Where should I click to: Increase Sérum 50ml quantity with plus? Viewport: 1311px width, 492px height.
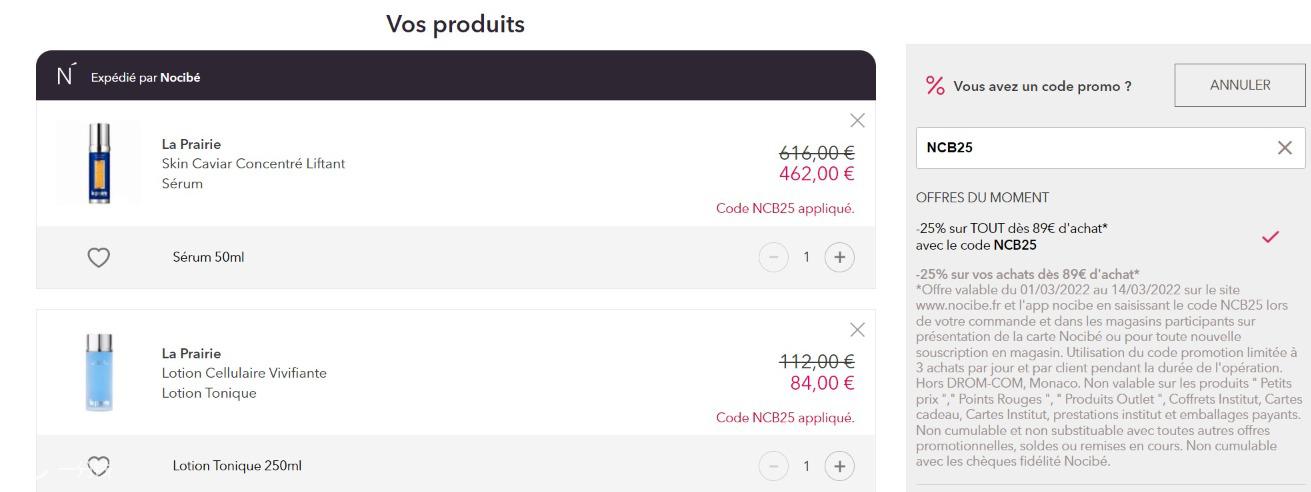(x=840, y=257)
